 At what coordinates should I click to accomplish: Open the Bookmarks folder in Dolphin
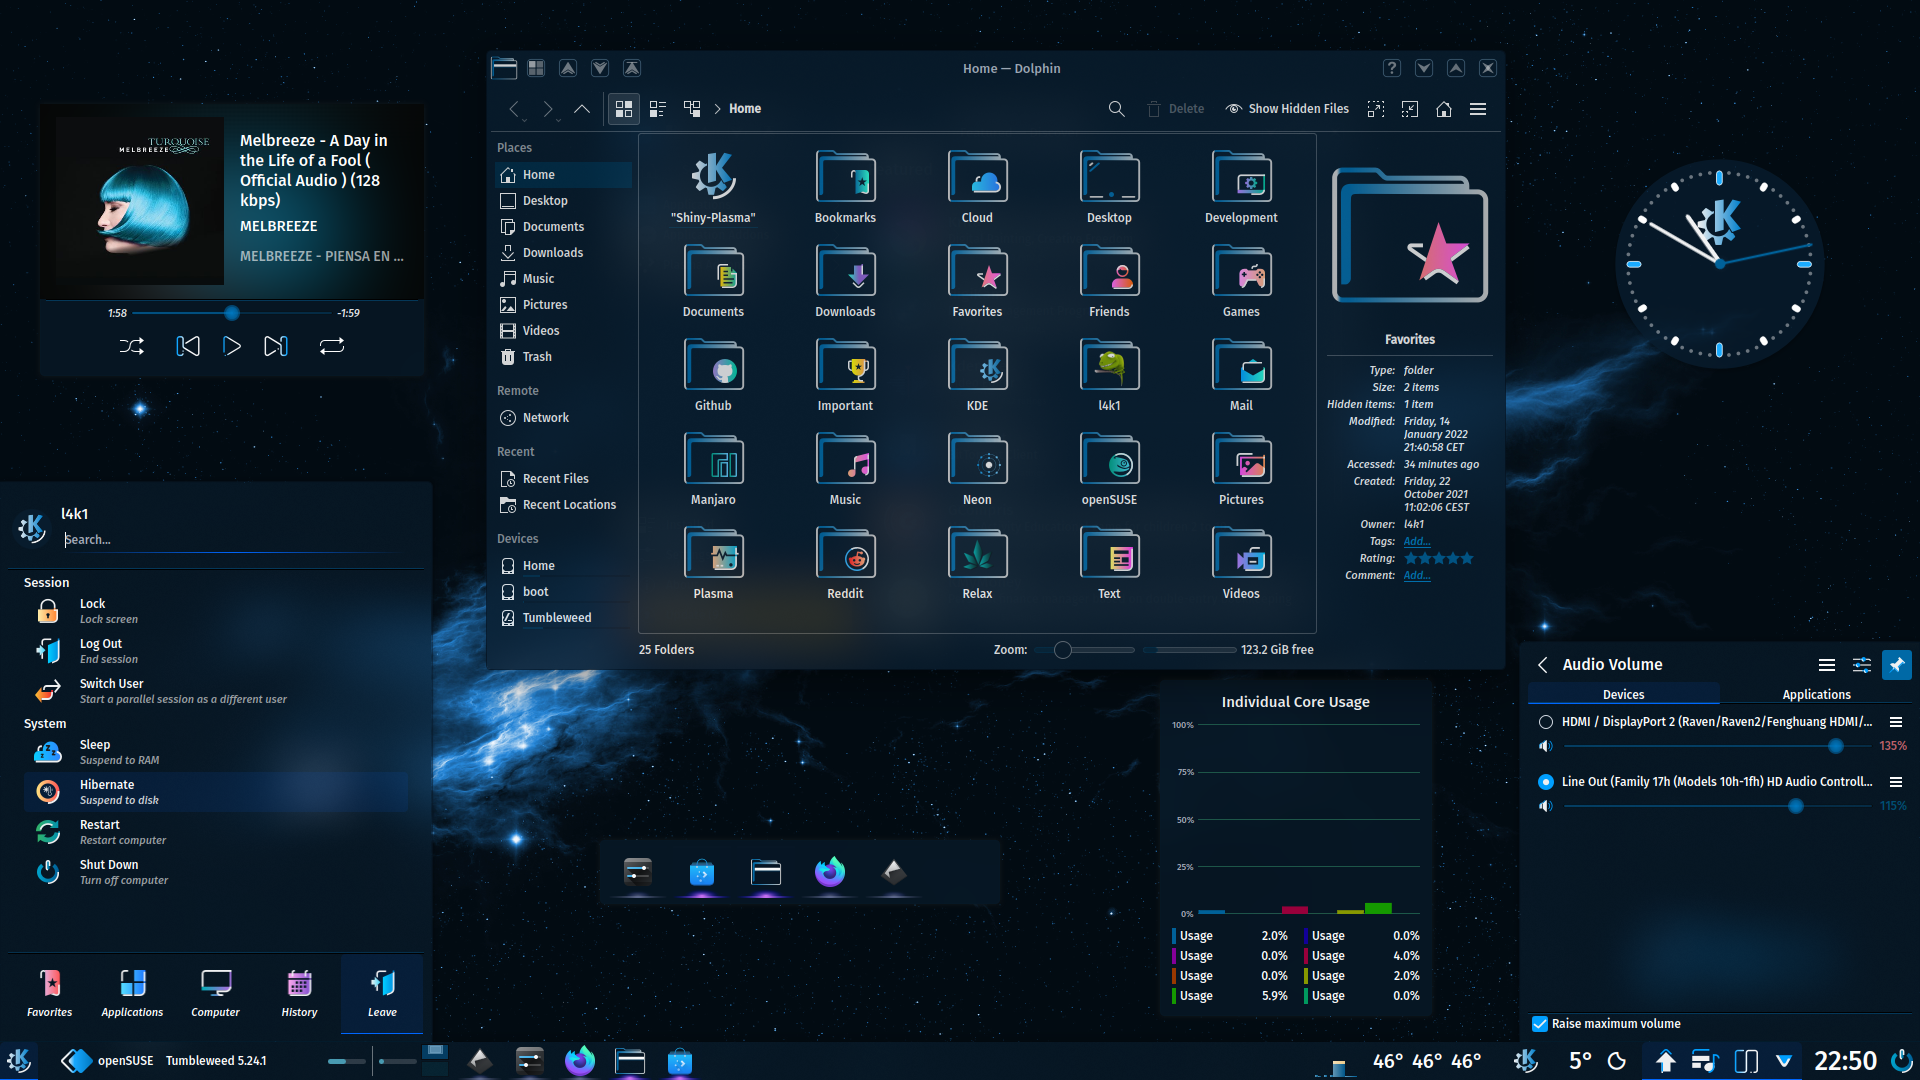[845, 188]
